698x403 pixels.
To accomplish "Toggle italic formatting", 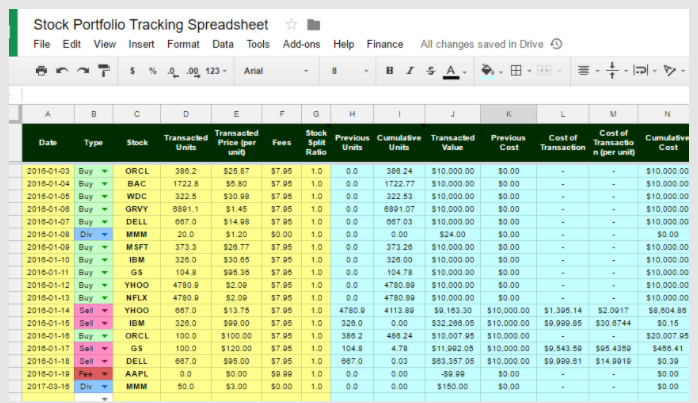I will tap(410, 71).
